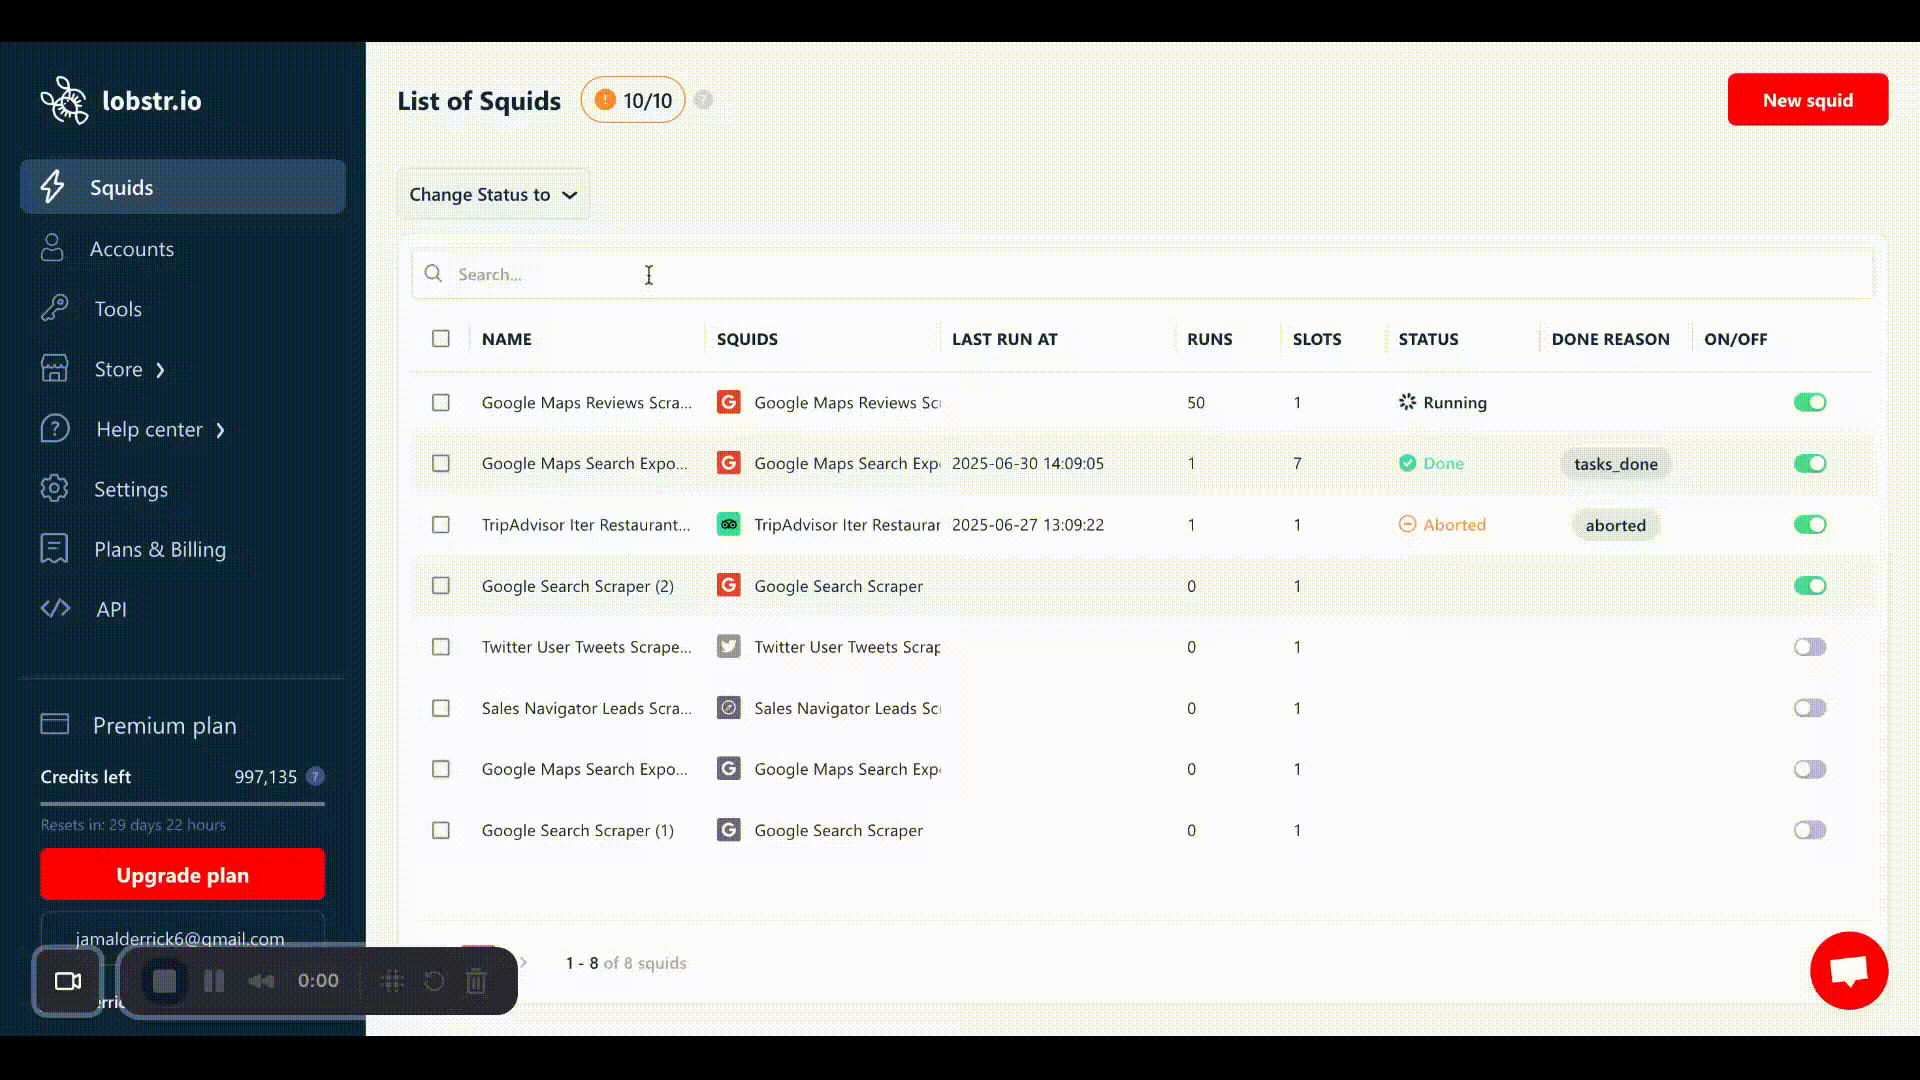Click the API code brackets icon
Image resolution: width=1920 pixels, height=1080 pixels.
coord(55,608)
